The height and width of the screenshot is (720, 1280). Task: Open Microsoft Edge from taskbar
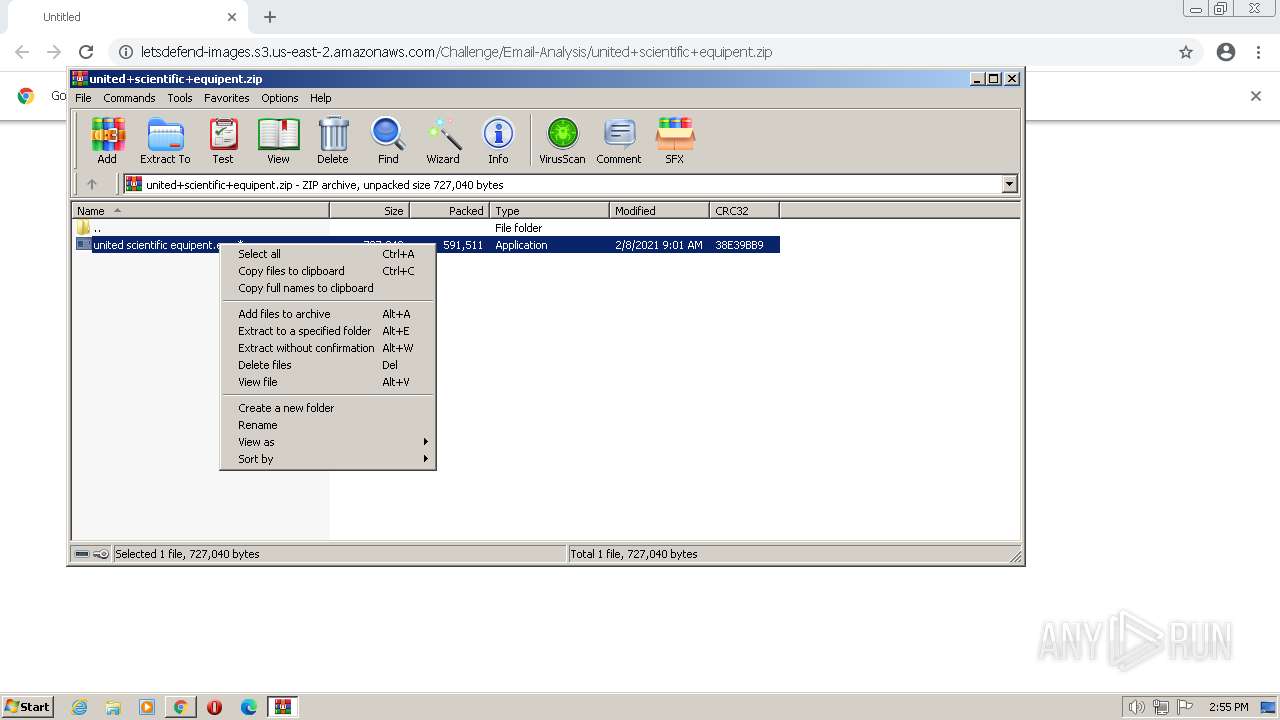(x=249, y=707)
